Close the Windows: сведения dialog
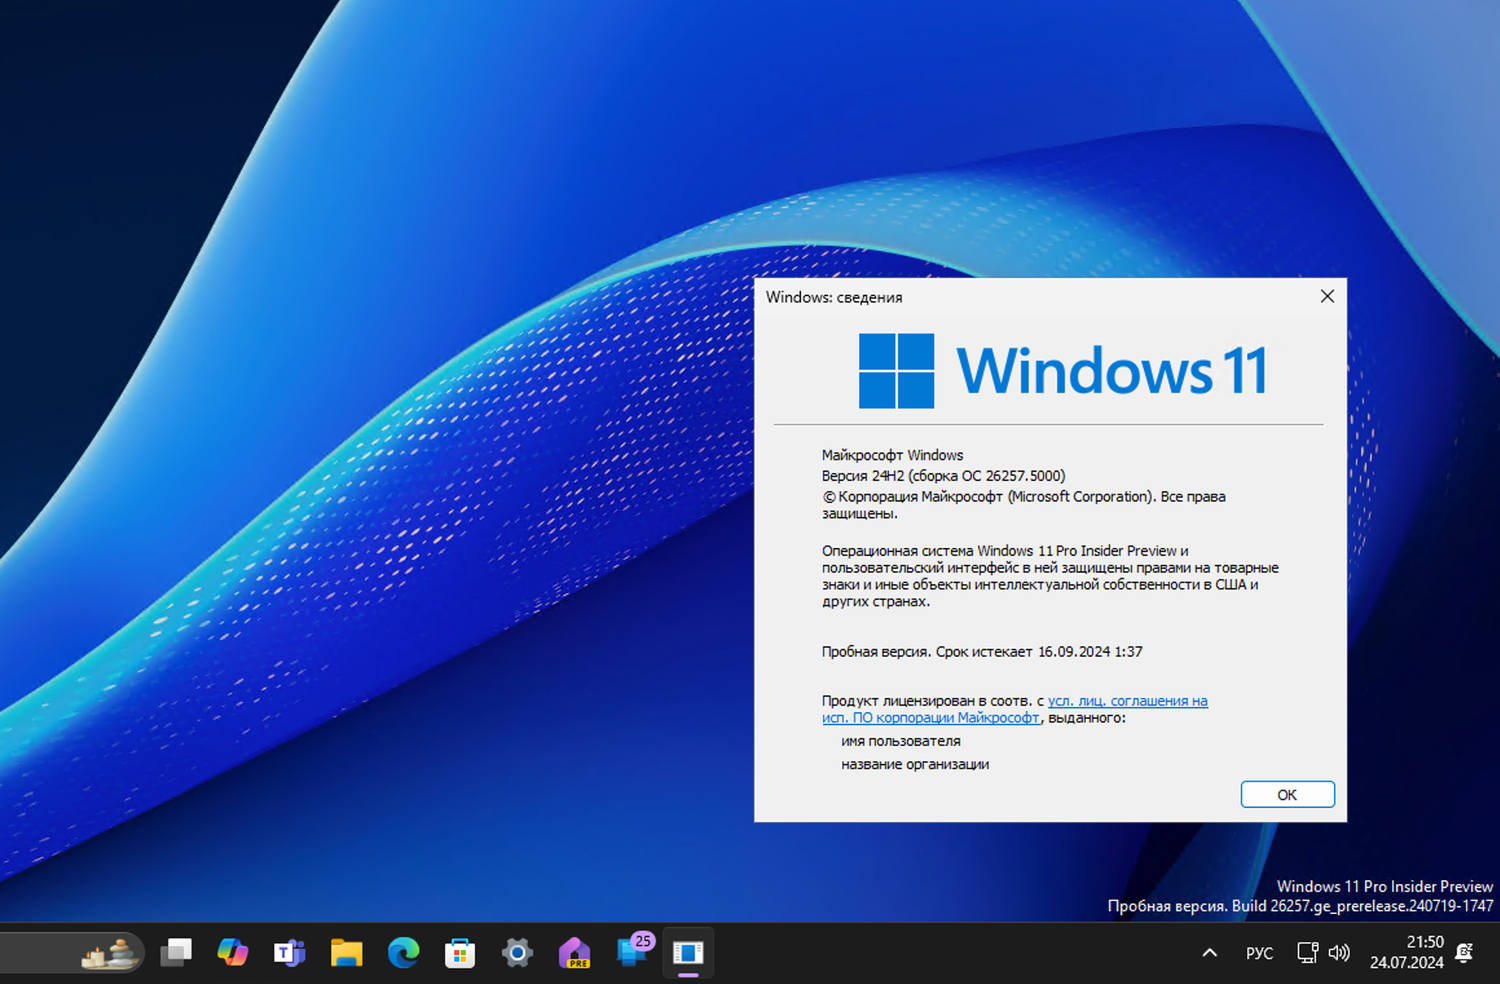This screenshot has width=1500, height=984. click(x=1327, y=296)
